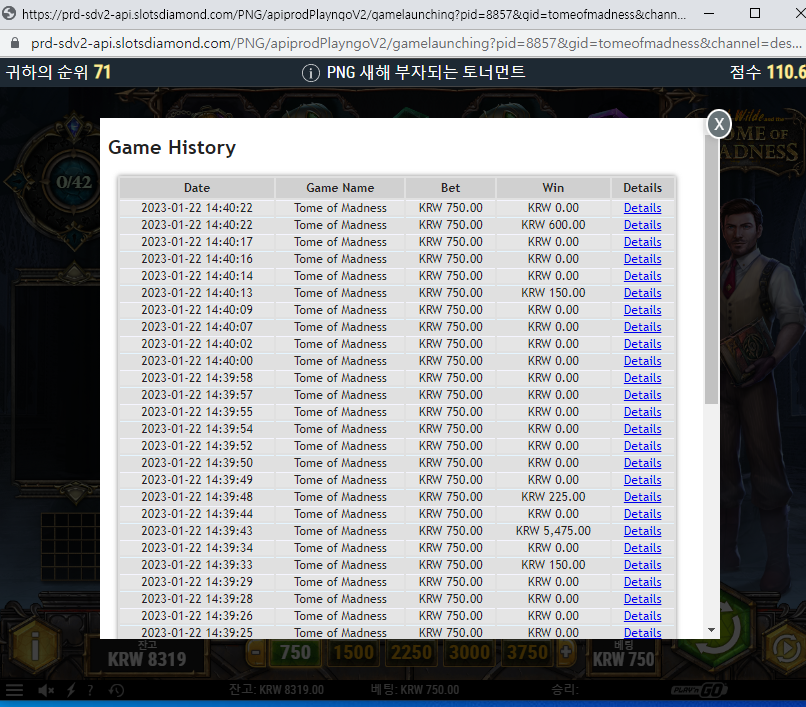This screenshot has height=707, width=806.
Task: Open Details for the KRW 600.00 win
Action: (x=642, y=225)
